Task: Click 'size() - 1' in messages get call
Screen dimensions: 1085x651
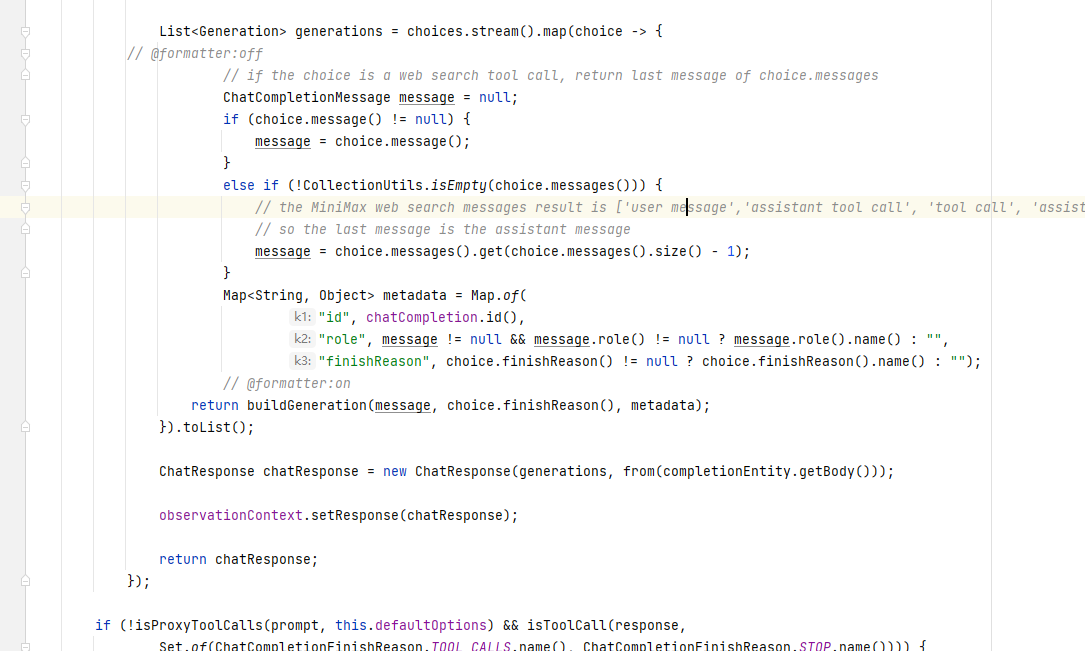Action: (x=695, y=251)
